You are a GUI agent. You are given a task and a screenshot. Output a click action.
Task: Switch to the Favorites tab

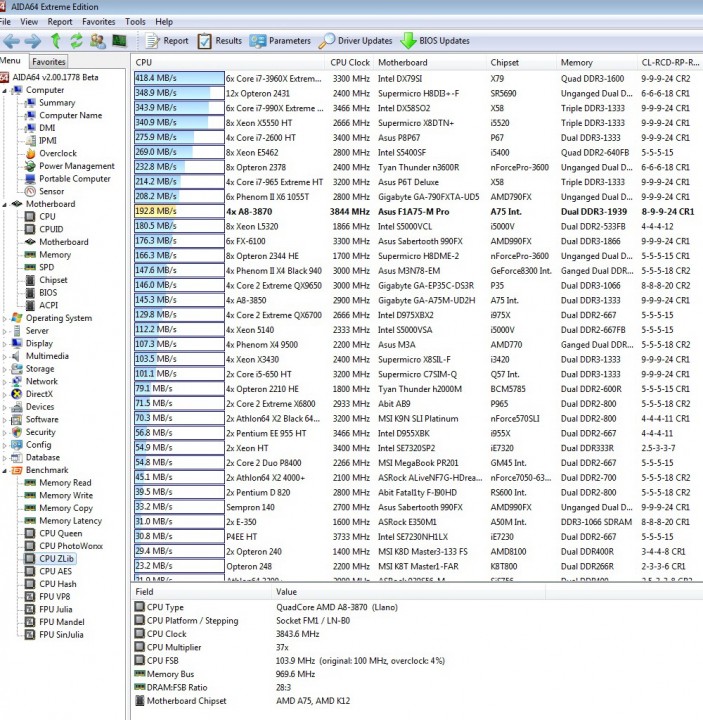[49, 62]
